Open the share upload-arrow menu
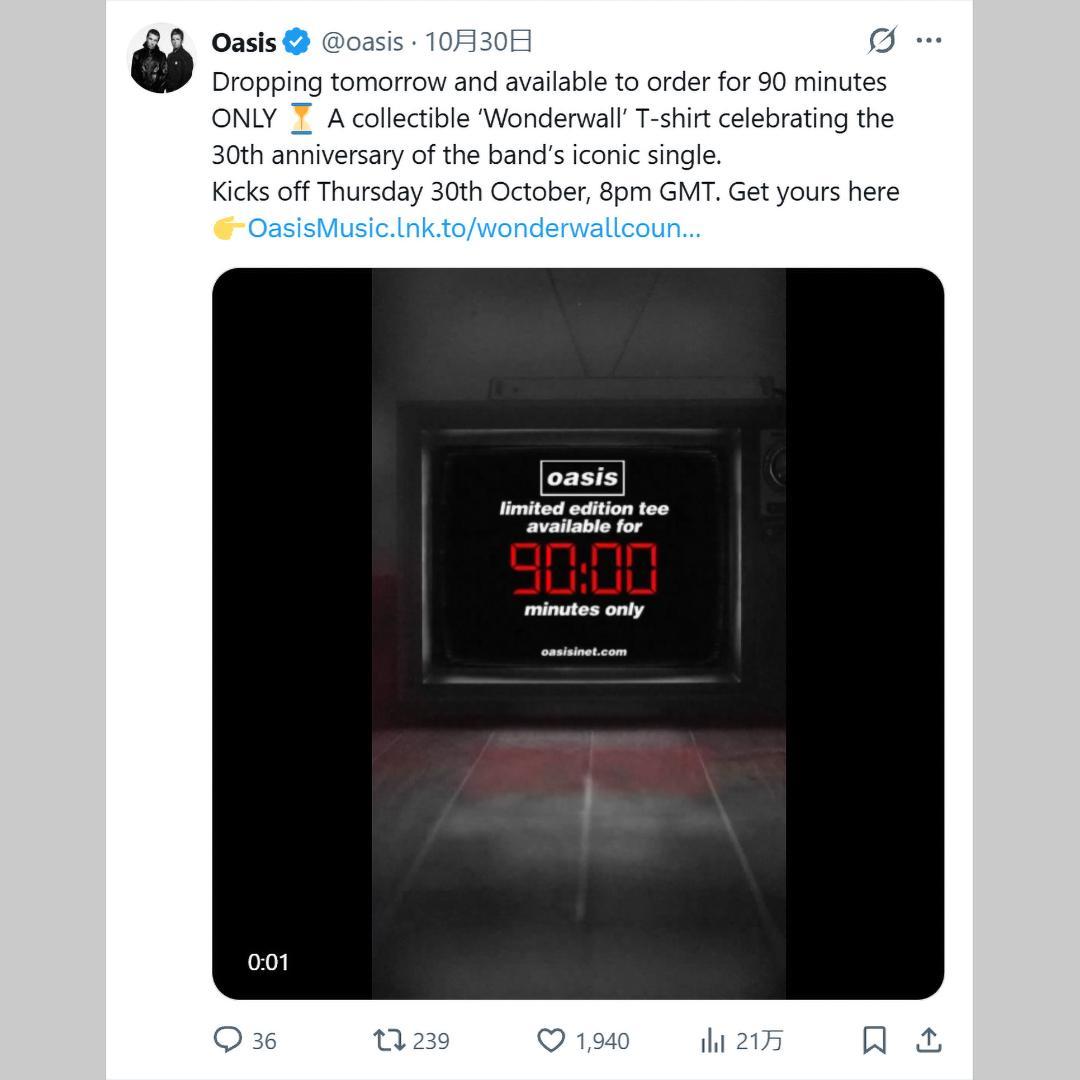Viewport: 1080px width, 1080px height. click(x=929, y=1040)
